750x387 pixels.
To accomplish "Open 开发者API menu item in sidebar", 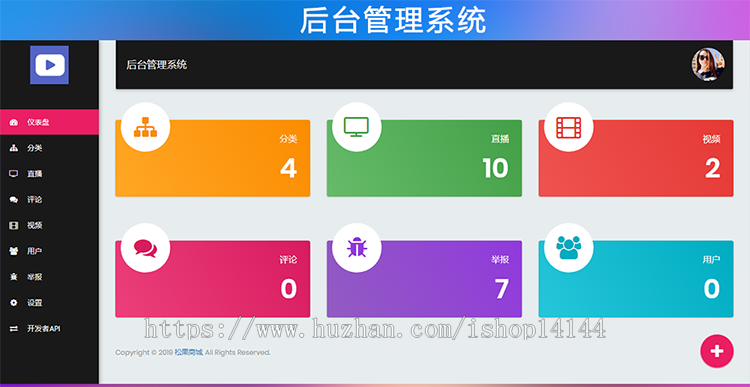I will pyautogui.click(x=49, y=329).
